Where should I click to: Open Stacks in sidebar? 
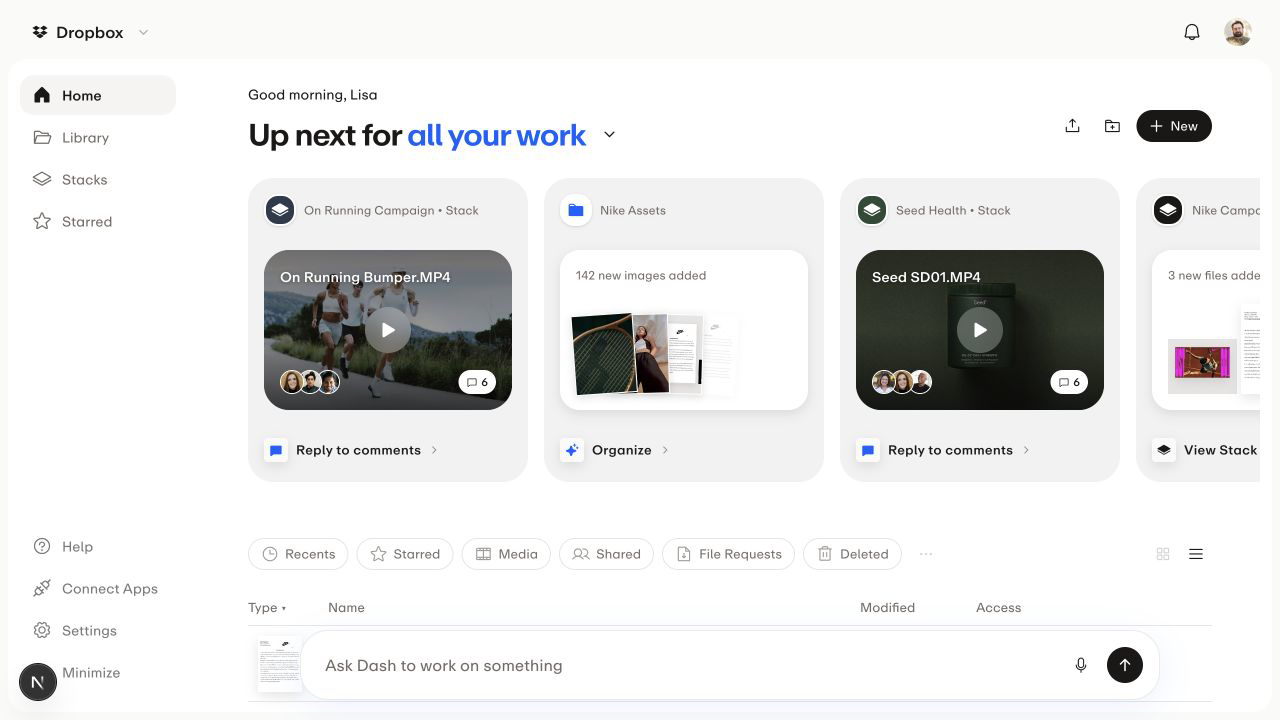coord(98,179)
